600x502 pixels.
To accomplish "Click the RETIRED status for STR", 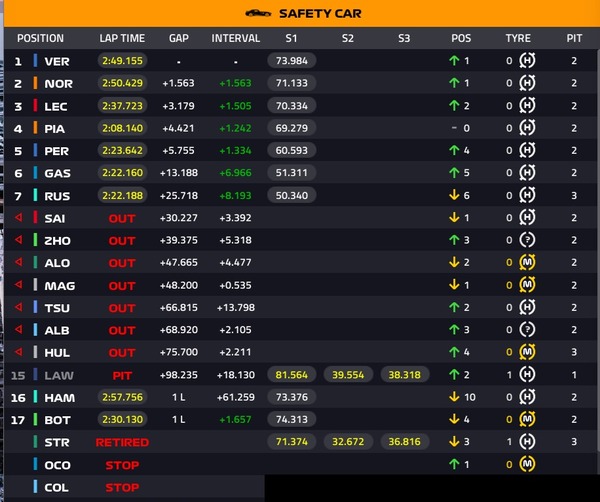I will 122,442.
